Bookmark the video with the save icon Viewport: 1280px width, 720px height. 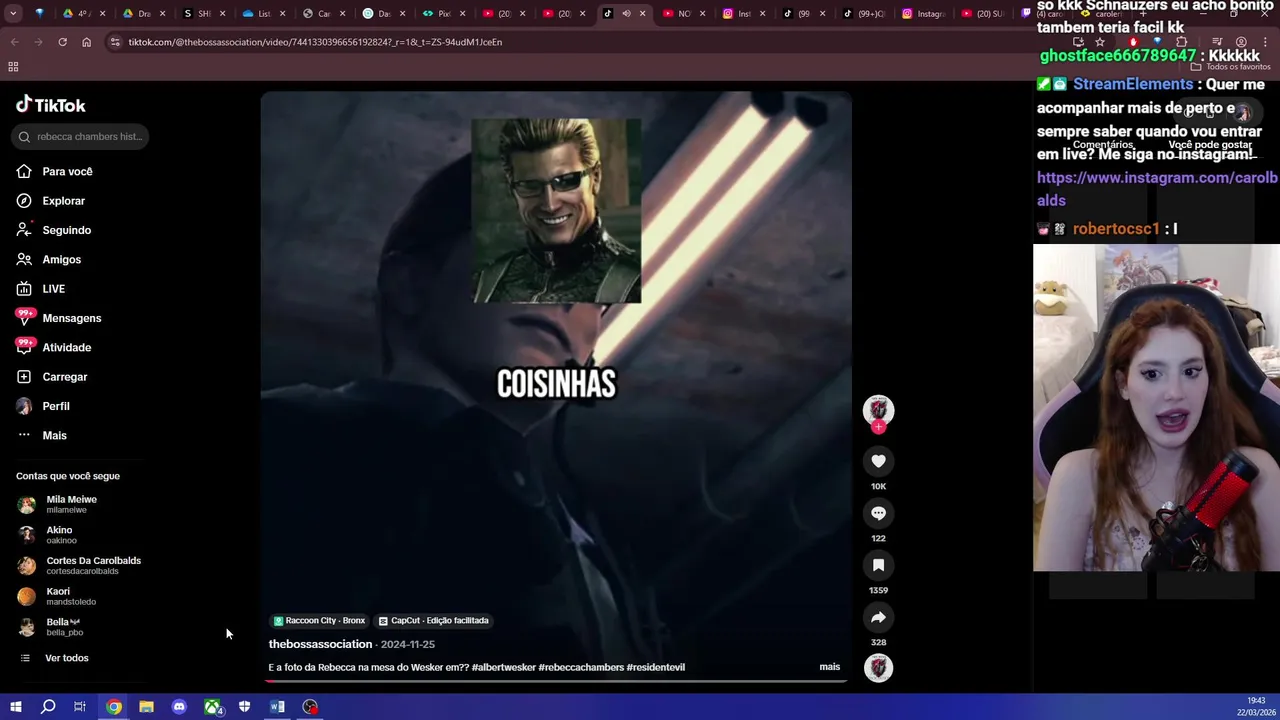click(878, 565)
